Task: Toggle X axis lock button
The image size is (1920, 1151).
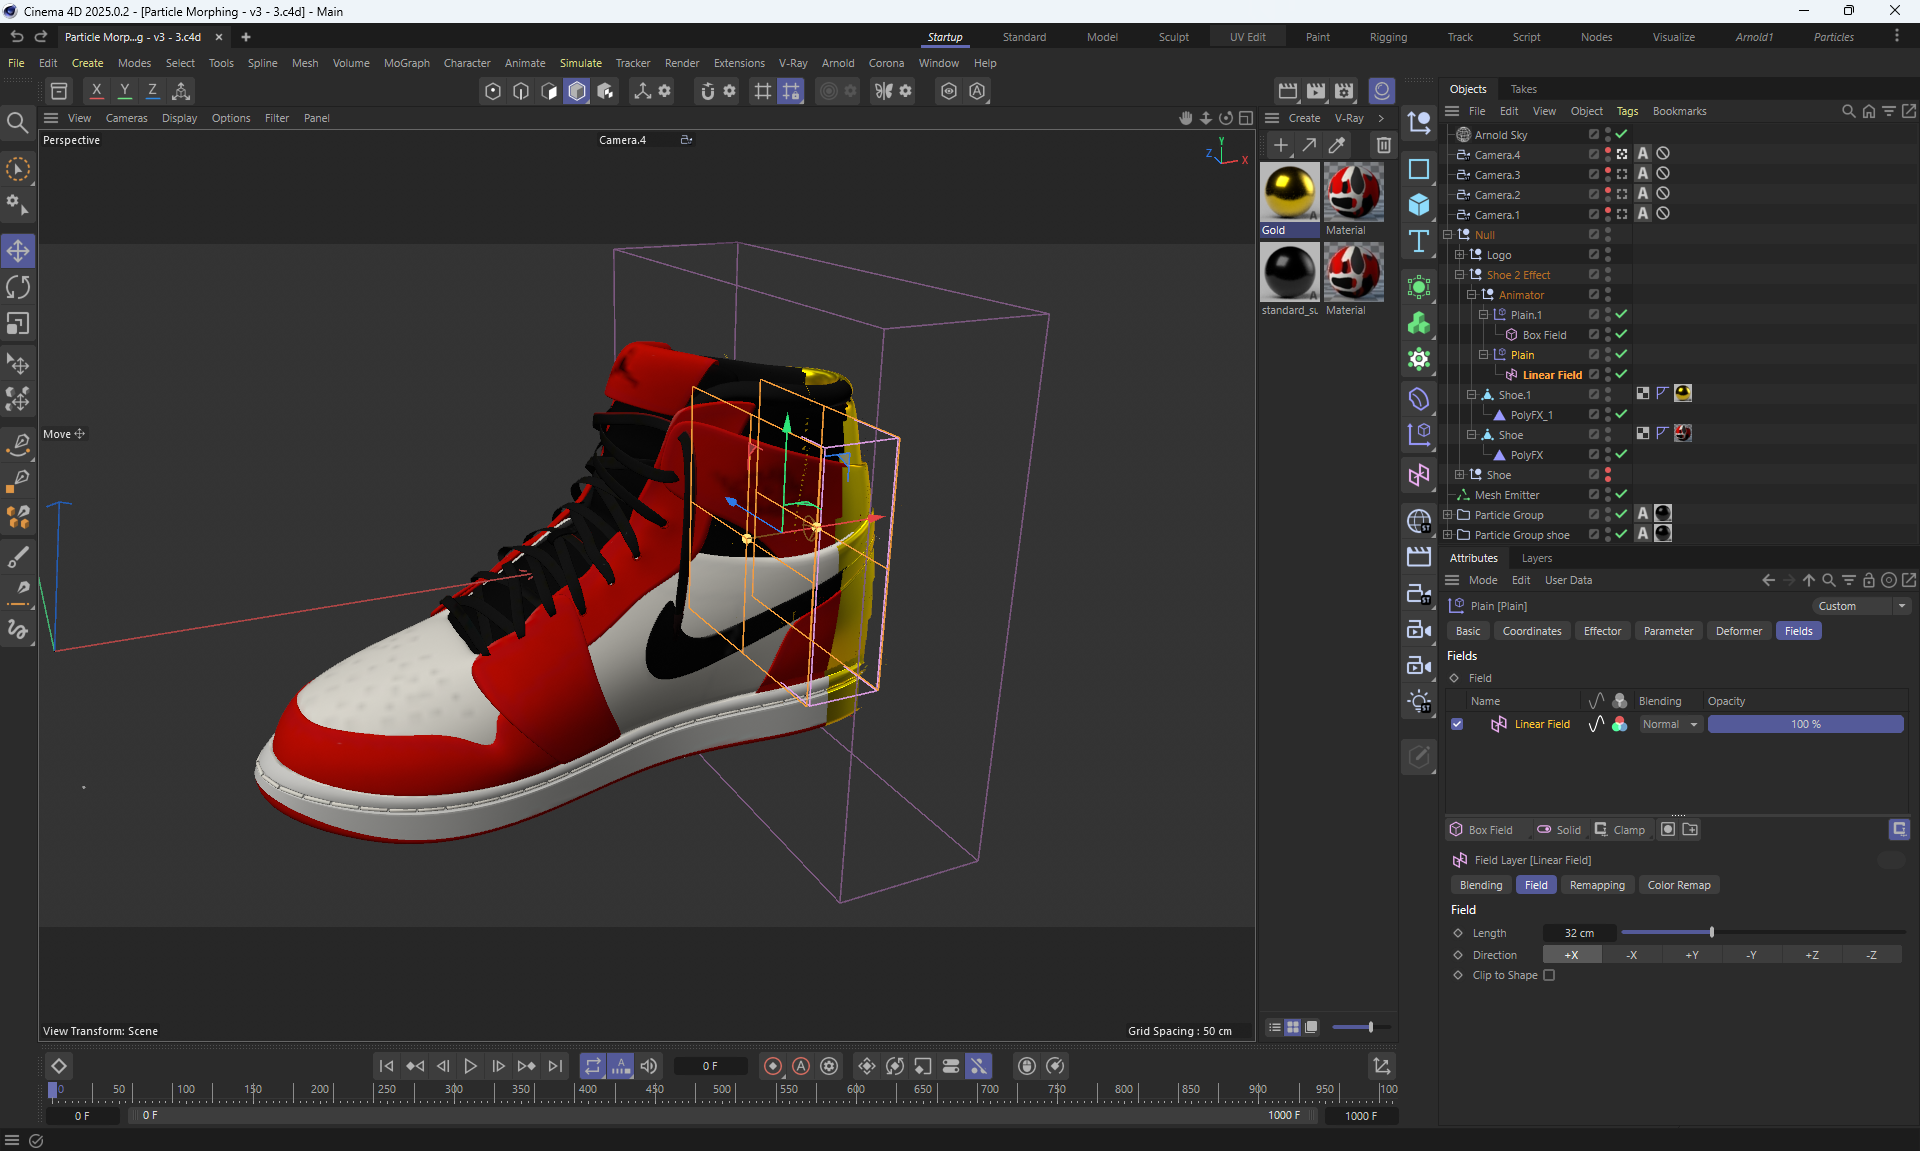Action: point(96,91)
